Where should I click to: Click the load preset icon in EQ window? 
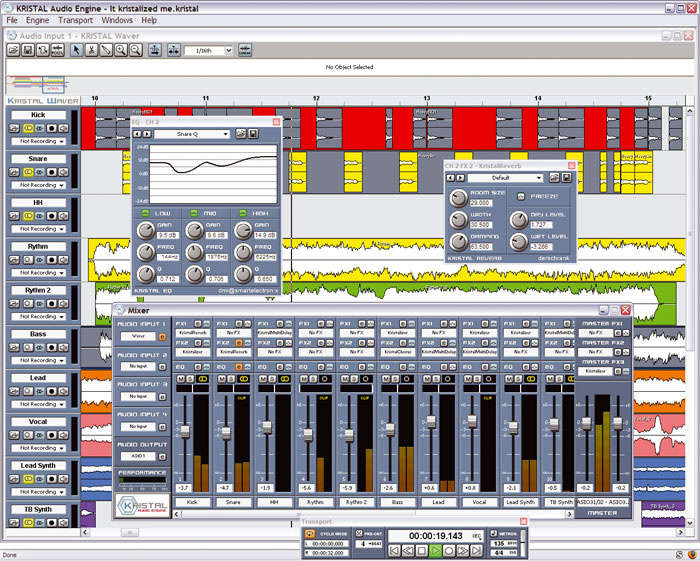(241, 133)
